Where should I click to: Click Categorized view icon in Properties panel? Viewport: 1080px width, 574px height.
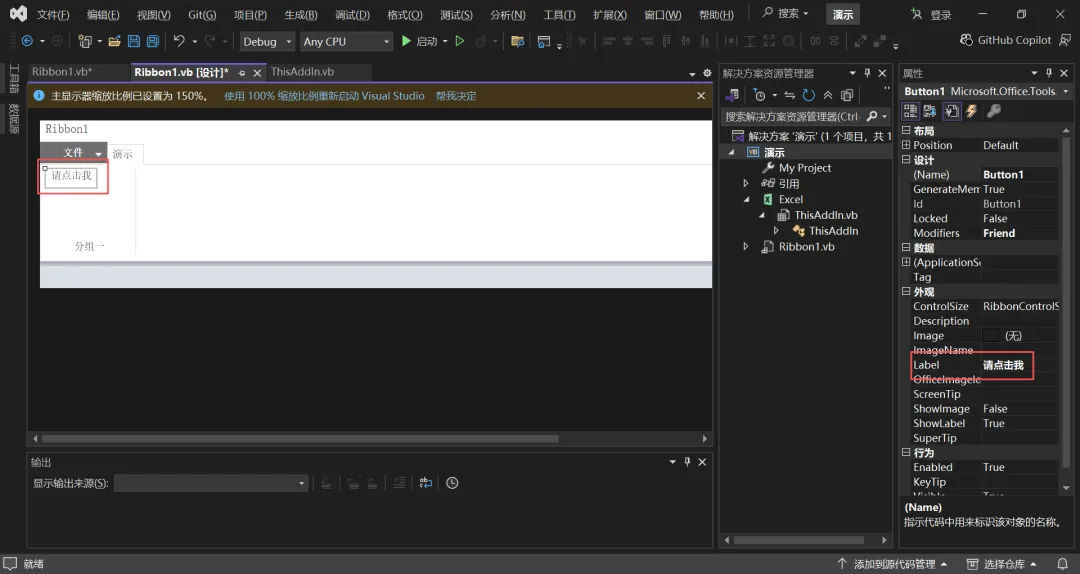pyautogui.click(x=911, y=111)
